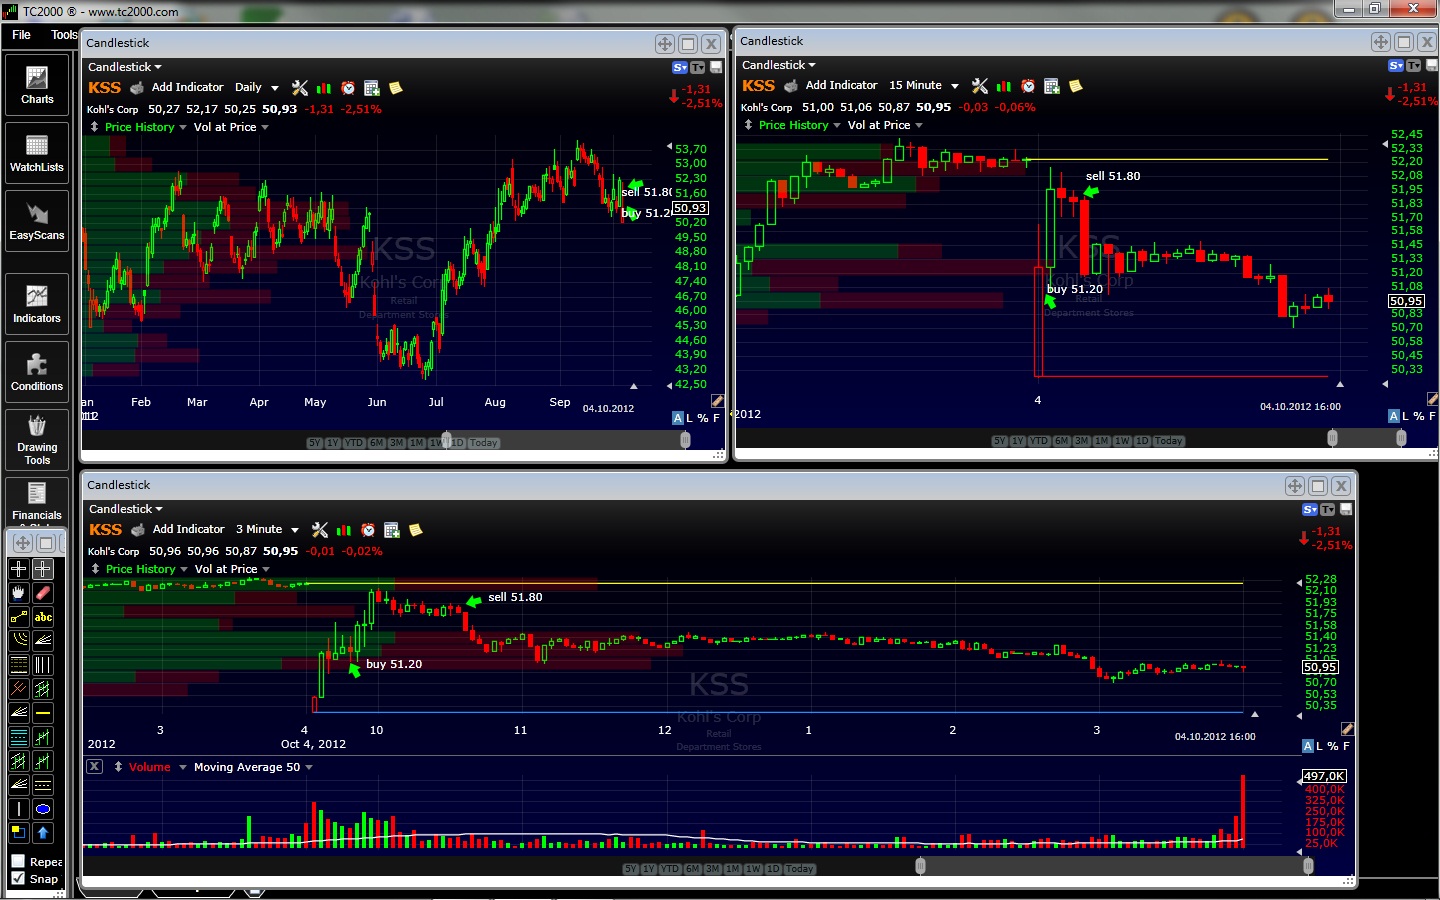Toggle % scale in 3 Minute chart
The height and width of the screenshot is (900, 1440).
[x=1333, y=746]
